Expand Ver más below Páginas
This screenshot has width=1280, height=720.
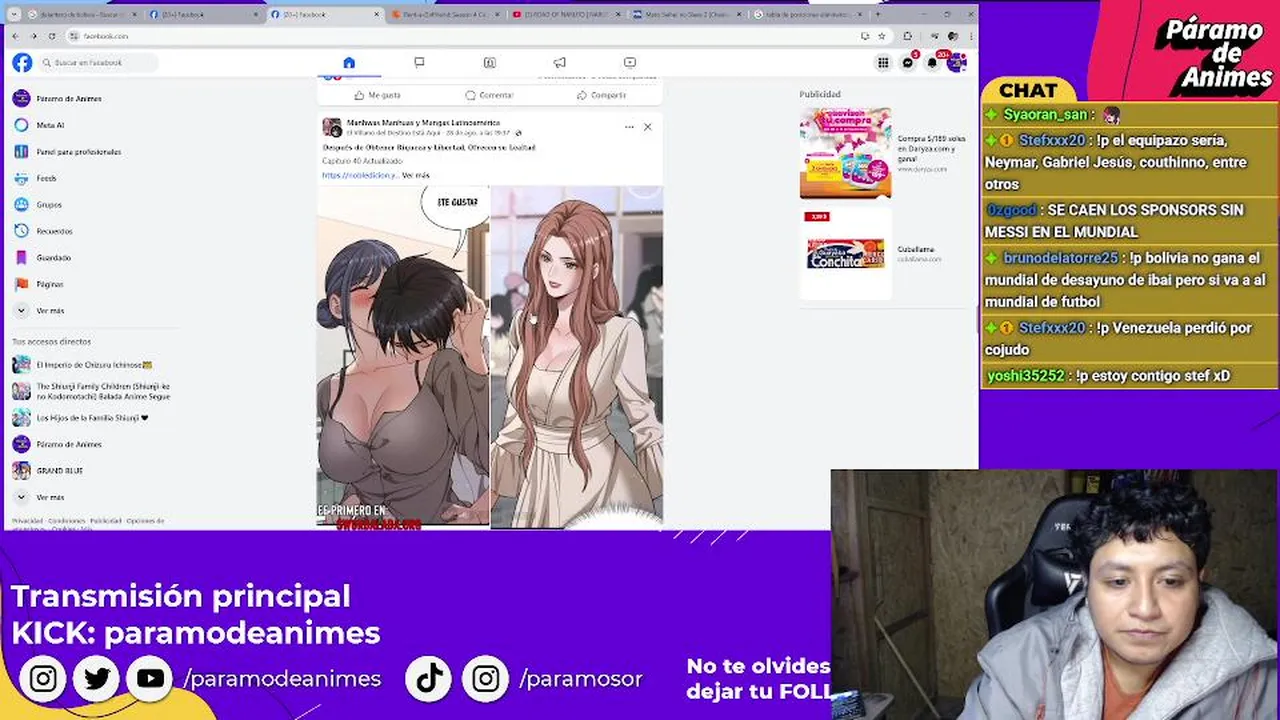point(50,311)
